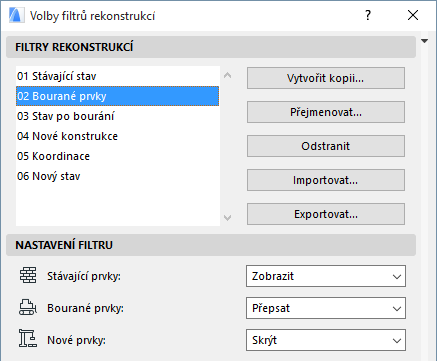The image size is (437, 361).
Task: Click the Stávající prvky label
Action: 84,276
